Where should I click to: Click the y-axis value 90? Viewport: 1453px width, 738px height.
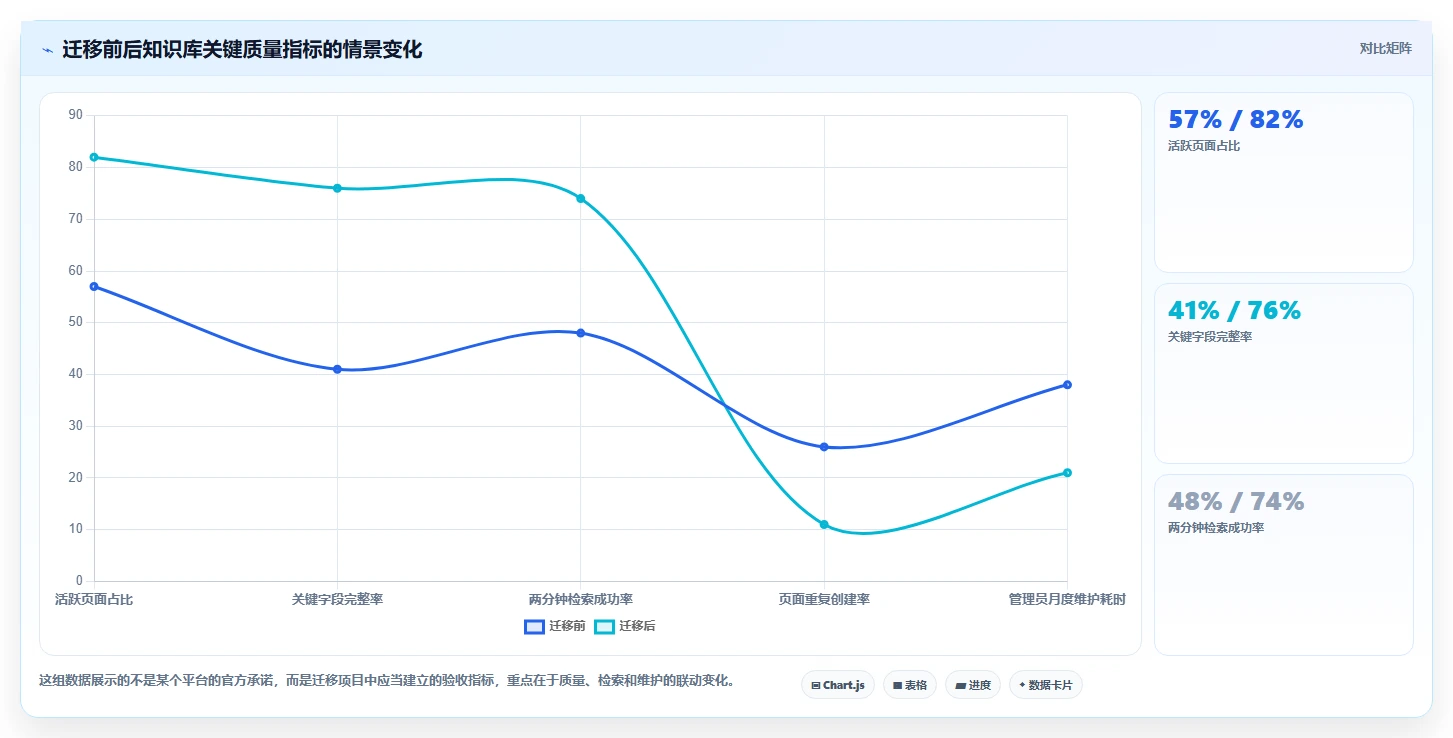(76, 115)
